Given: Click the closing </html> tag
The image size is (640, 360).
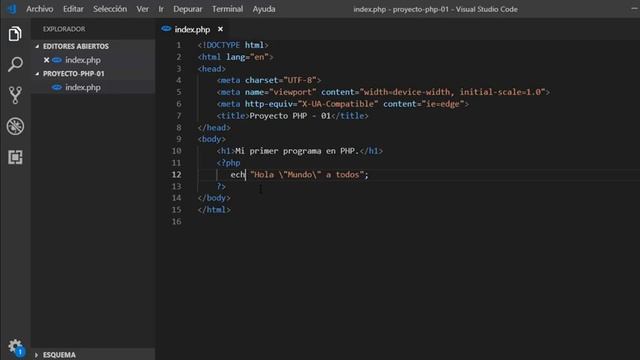Looking at the screenshot, I should coord(214,209).
